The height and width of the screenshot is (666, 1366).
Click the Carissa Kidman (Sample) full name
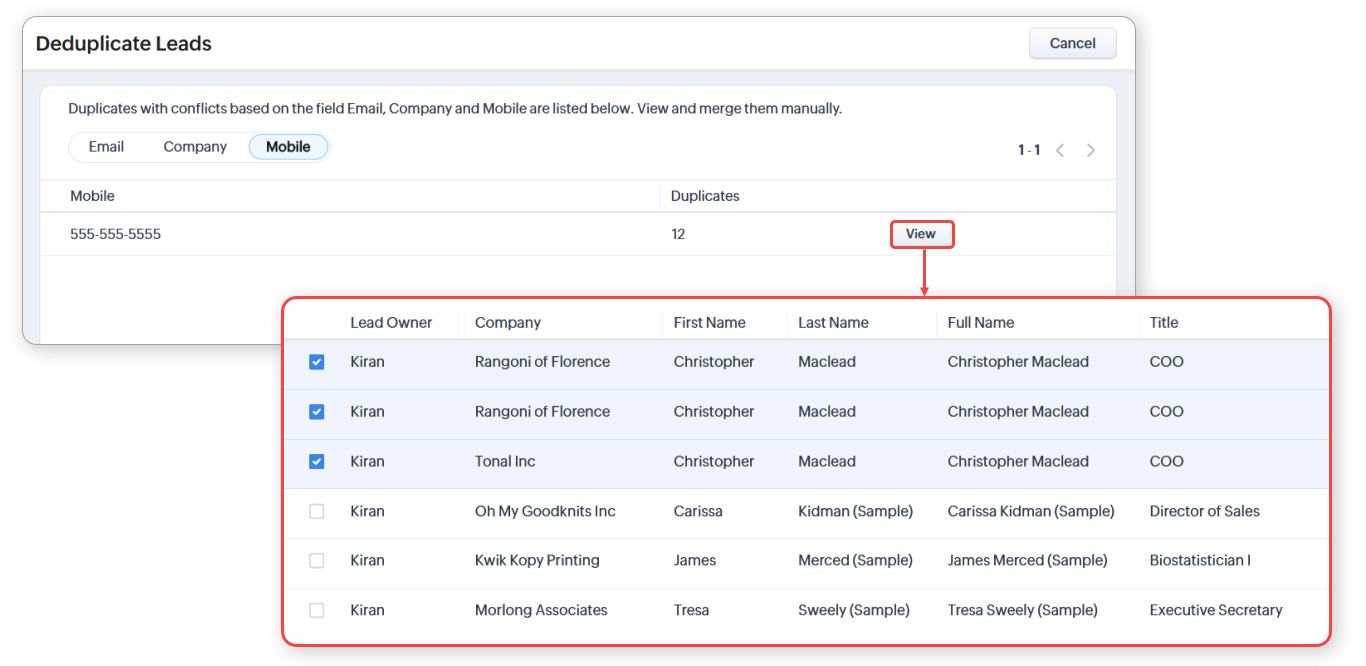1030,511
